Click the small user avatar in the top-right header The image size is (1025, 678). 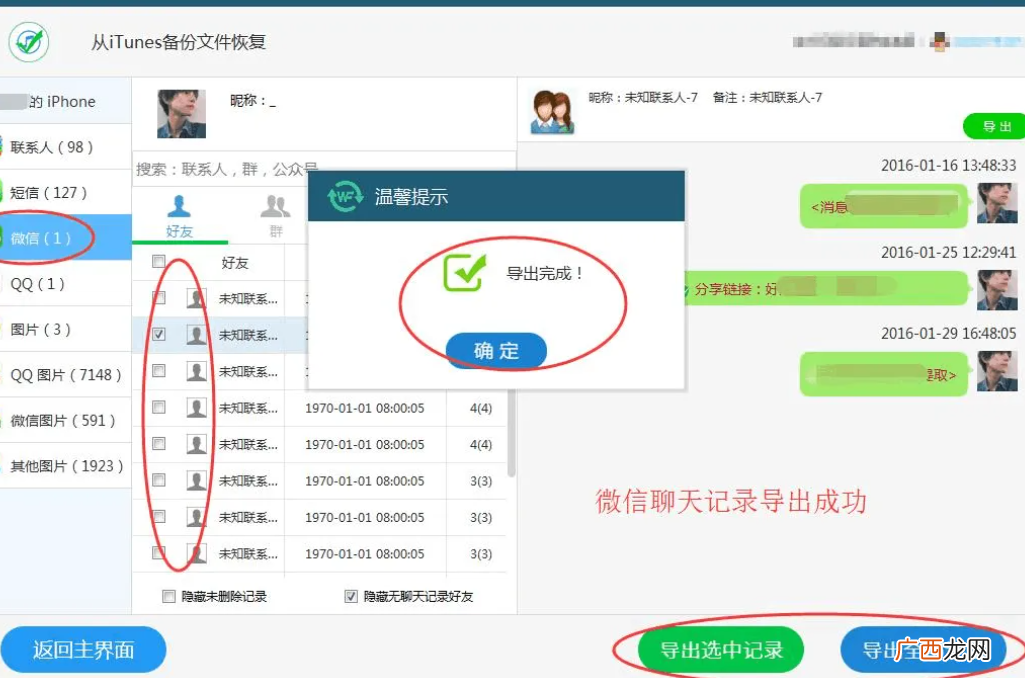pyautogui.click(x=939, y=41)
